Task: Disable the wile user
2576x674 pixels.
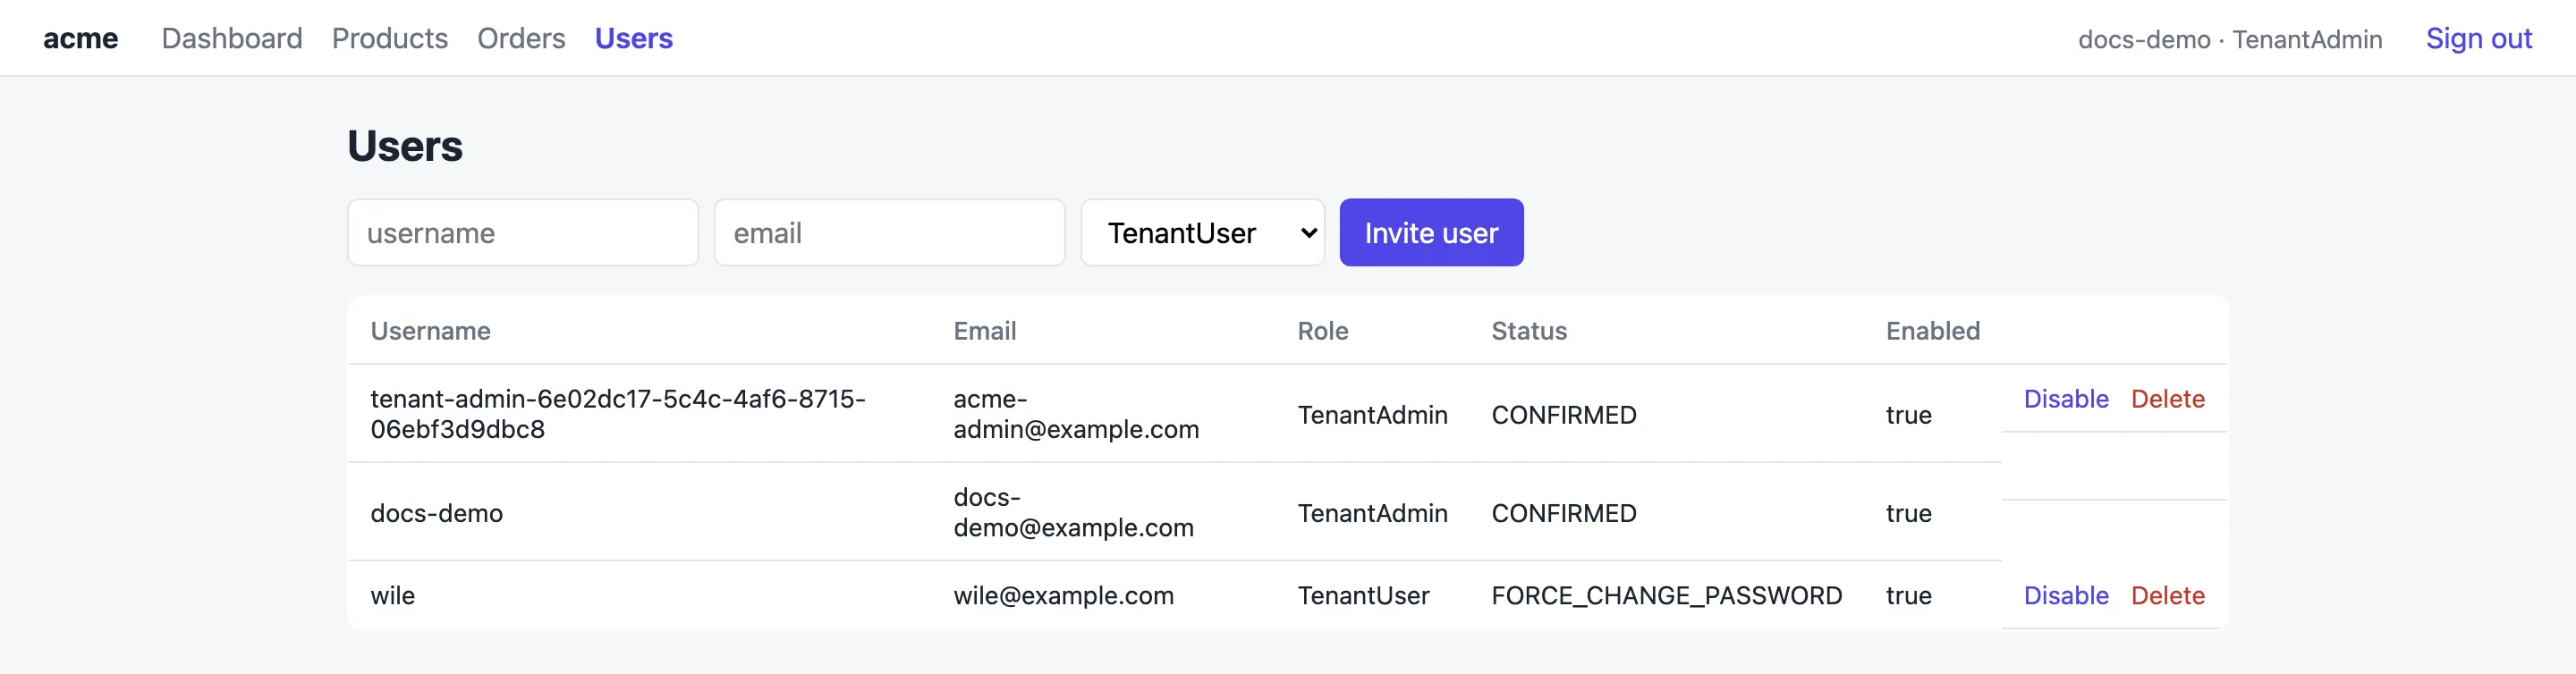Action: (2066, 596)
